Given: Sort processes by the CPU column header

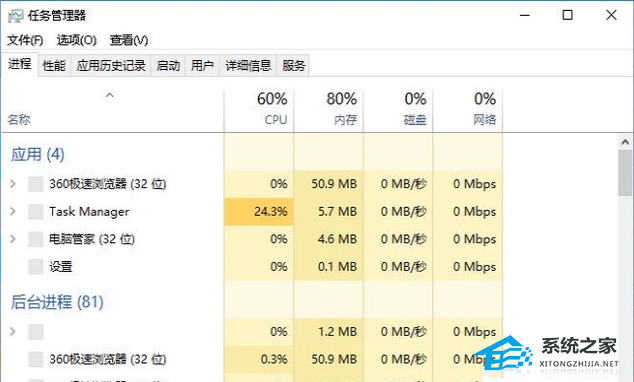Looking at the screenshot, I should point(259,110).
